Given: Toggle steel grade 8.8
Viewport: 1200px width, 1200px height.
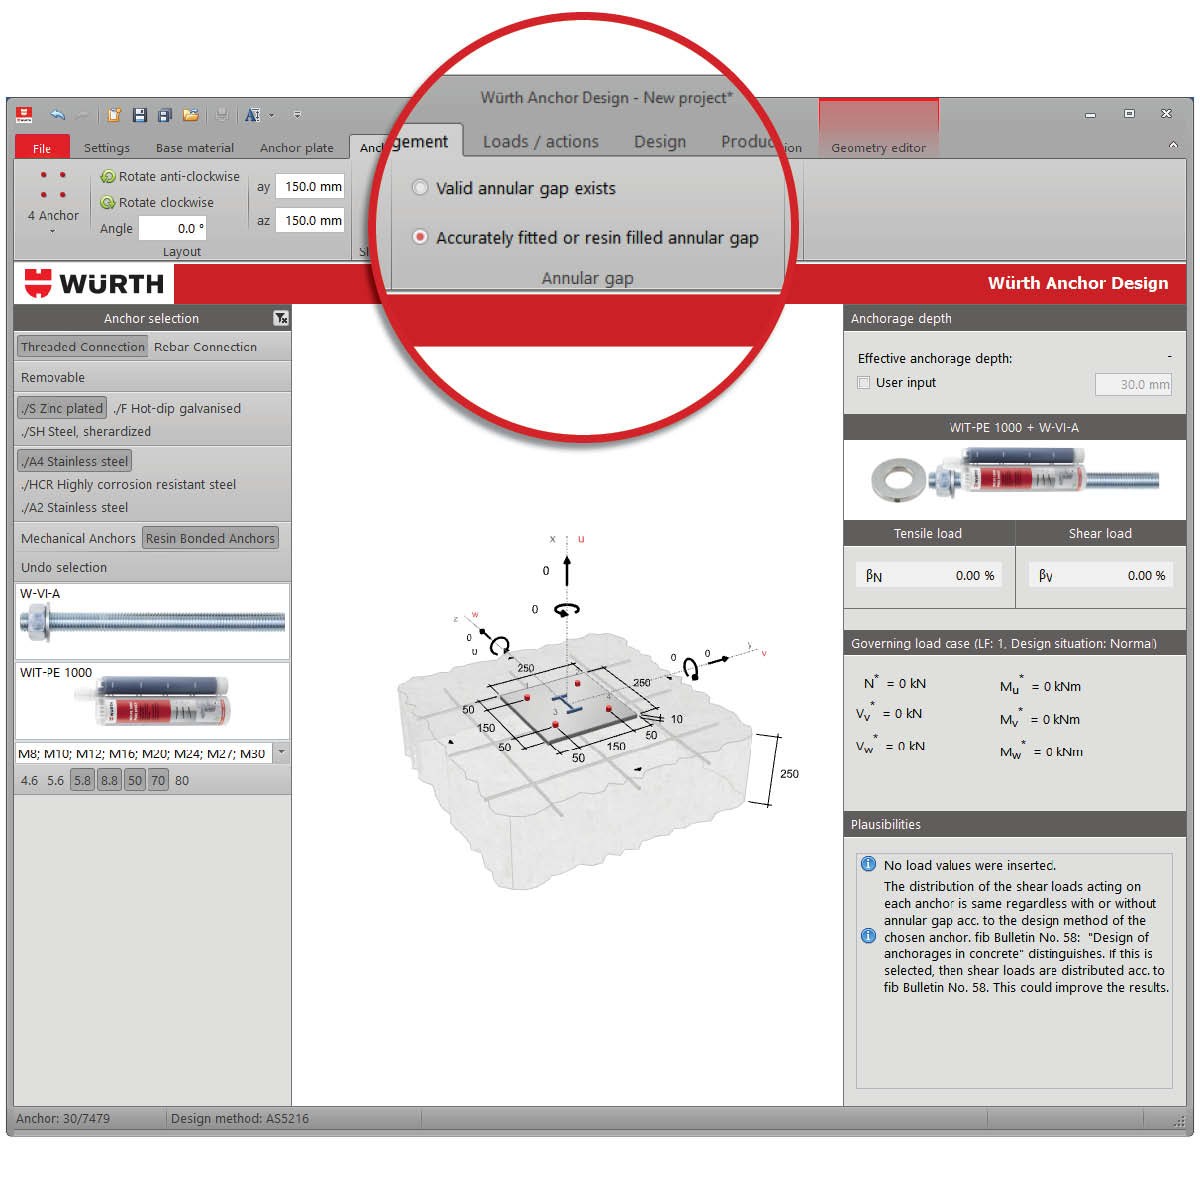Looking at the screenshot, I should [x=109, y=781].
